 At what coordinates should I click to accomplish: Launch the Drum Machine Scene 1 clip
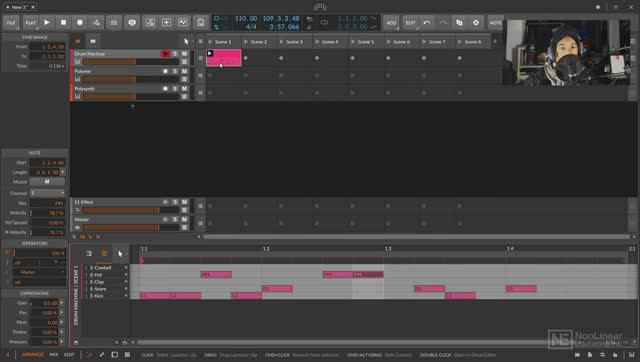click(x=210, y=53)
